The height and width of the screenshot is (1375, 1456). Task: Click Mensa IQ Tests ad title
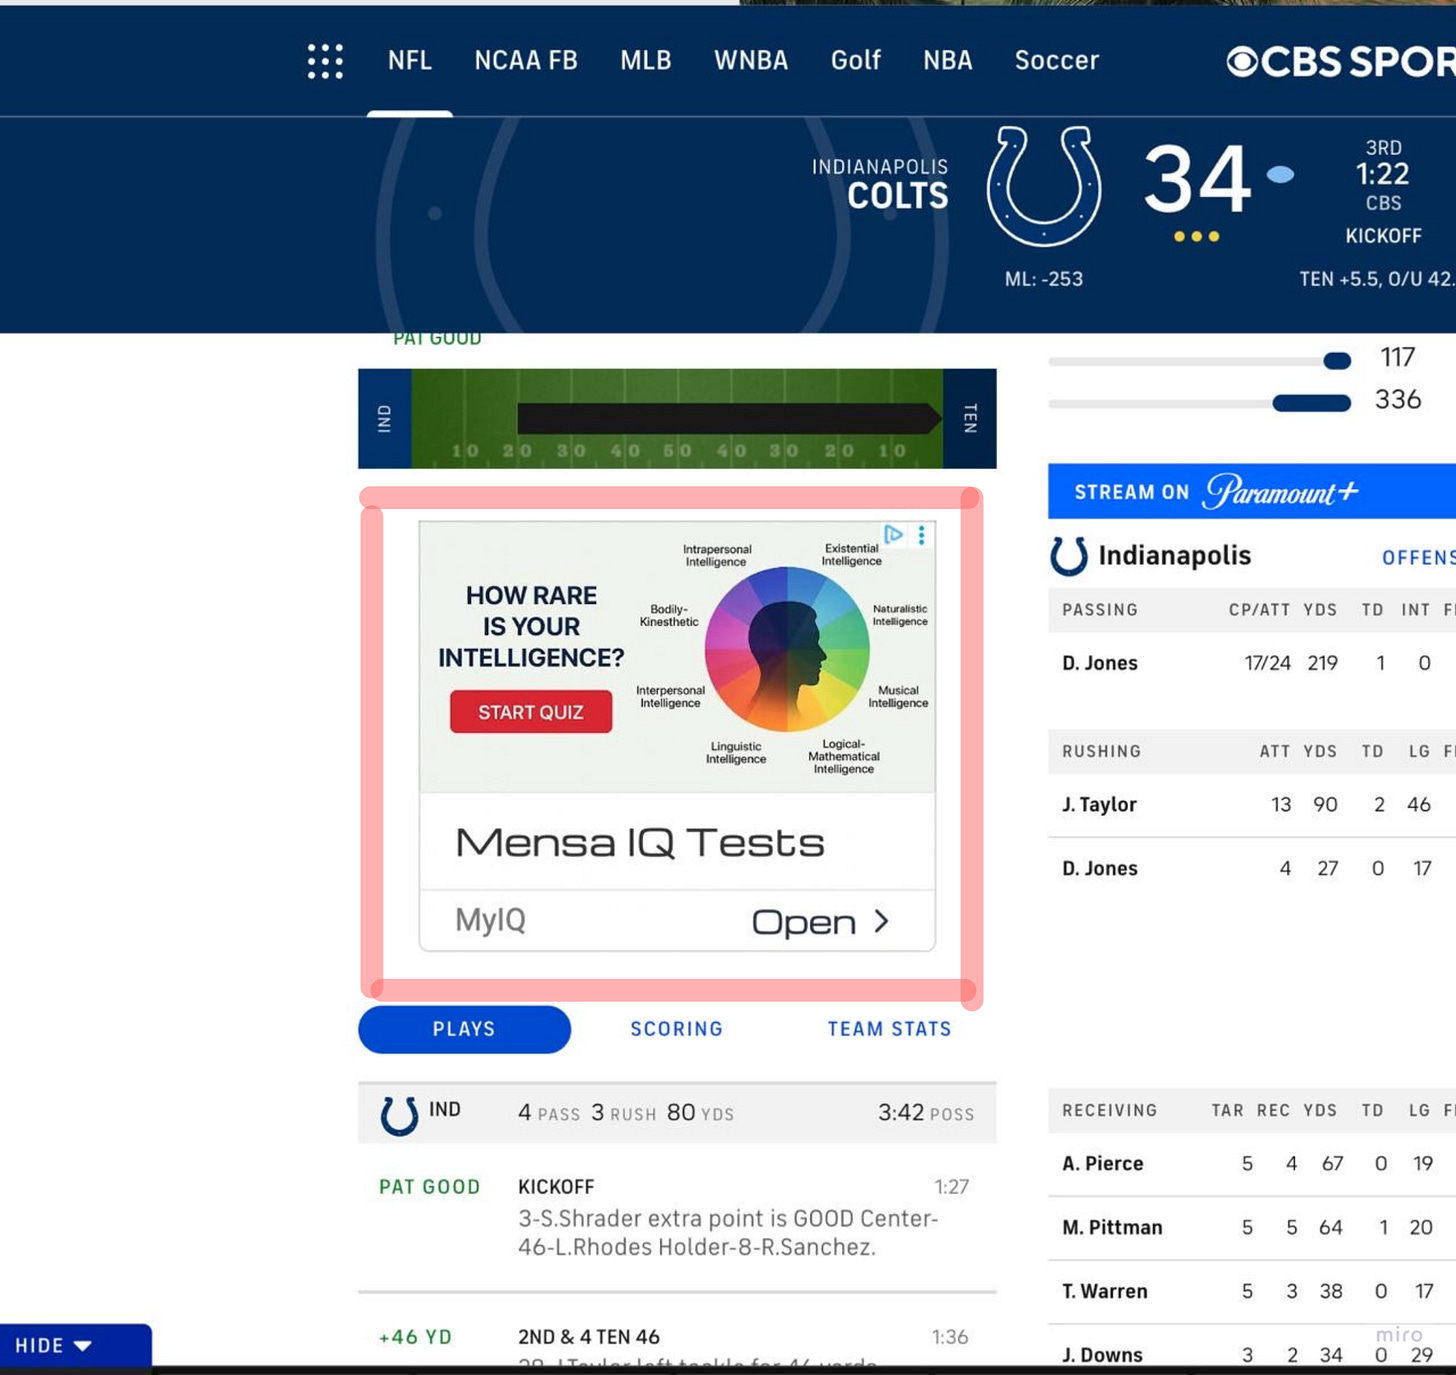coord(640,843)
